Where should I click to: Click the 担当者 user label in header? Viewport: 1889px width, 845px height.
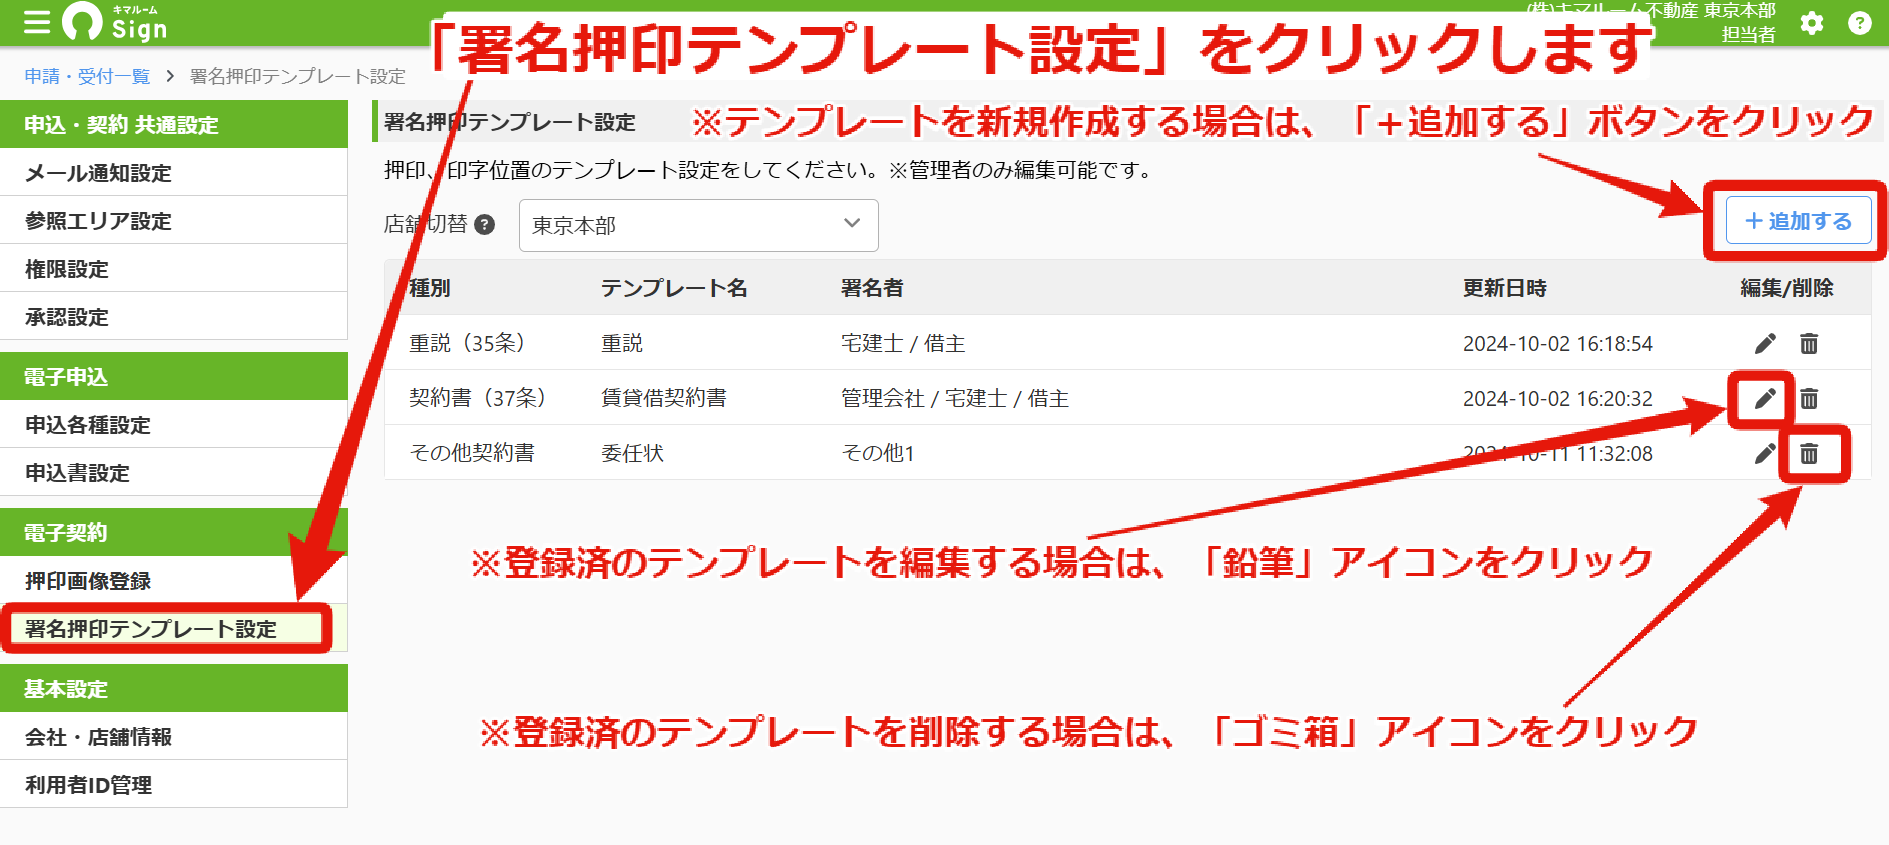coord(1748,34)
